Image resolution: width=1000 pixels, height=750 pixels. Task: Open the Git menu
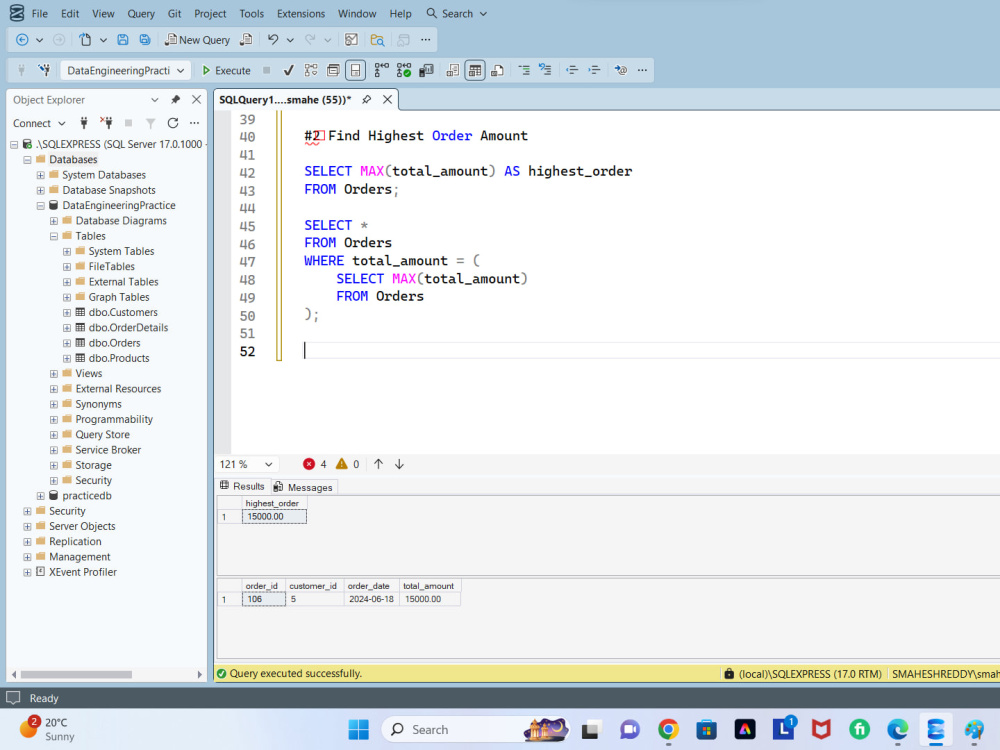[x=174, y=13]
